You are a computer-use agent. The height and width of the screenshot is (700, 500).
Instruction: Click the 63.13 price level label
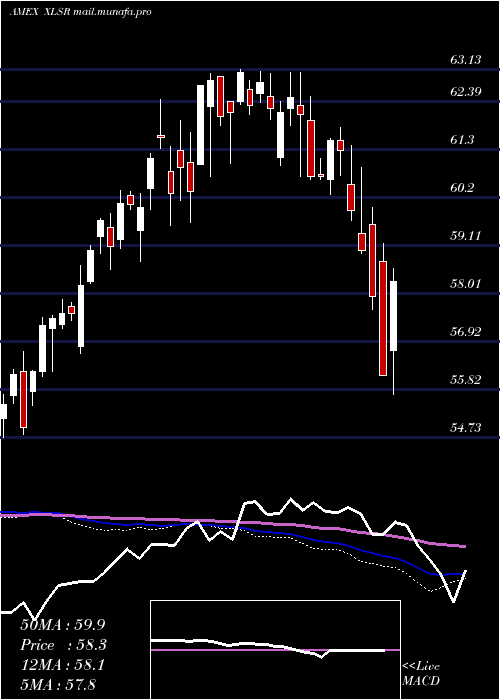pyautogui.click(x=466, y=60)
